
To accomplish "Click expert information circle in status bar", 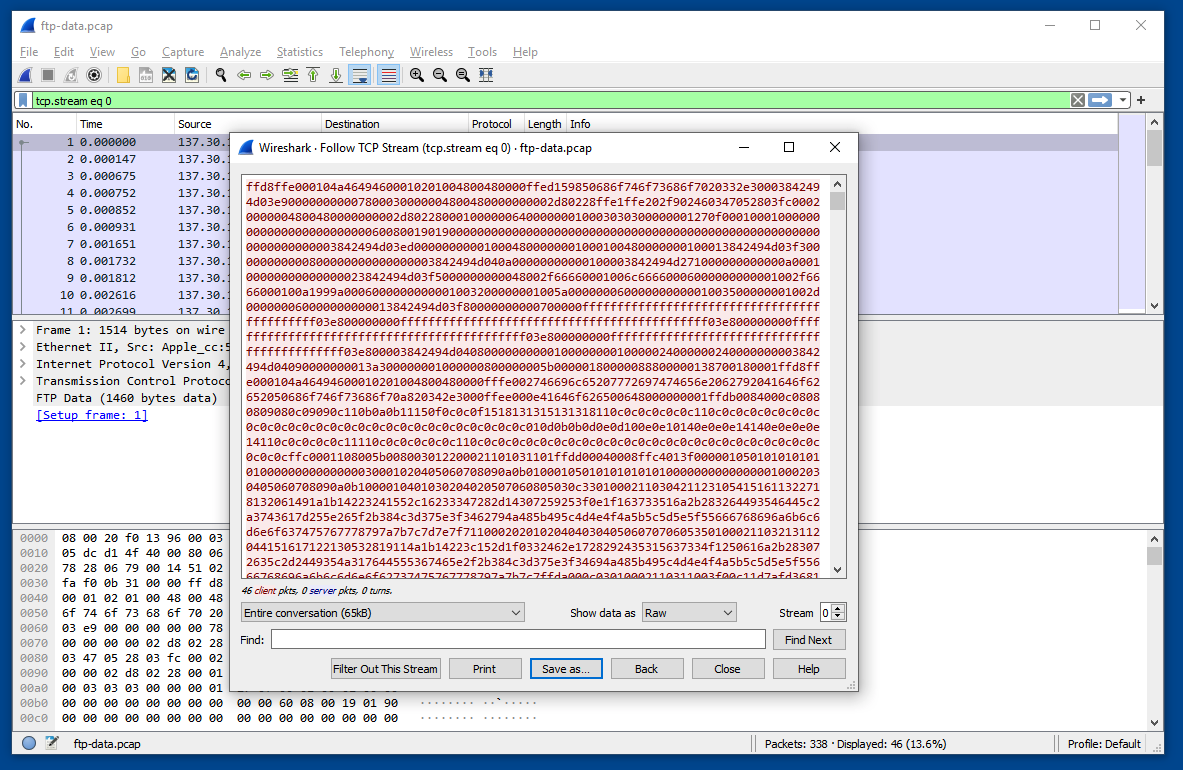I will click(29, 743).
